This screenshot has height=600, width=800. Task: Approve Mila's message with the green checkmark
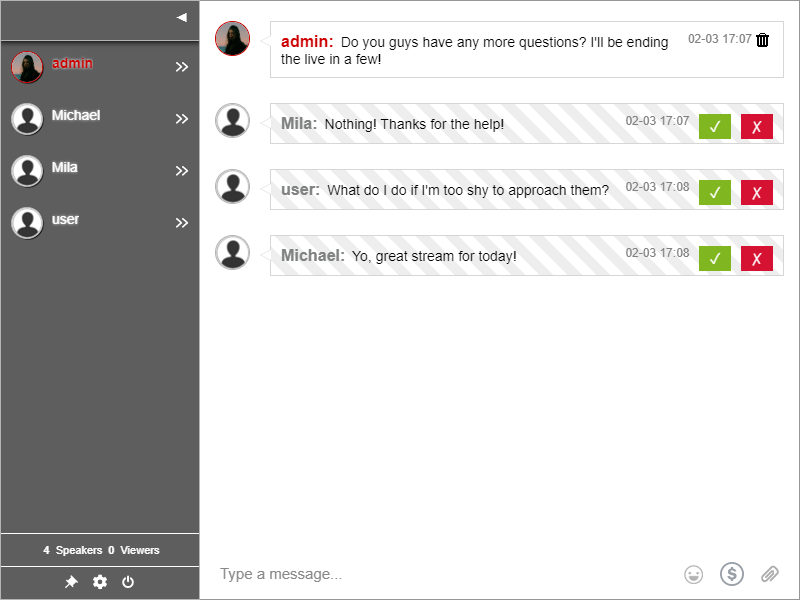point(715,127)
